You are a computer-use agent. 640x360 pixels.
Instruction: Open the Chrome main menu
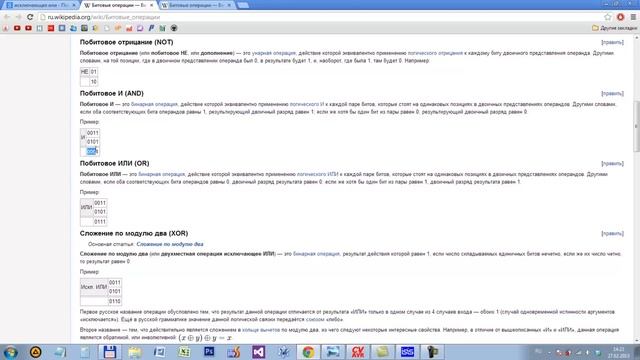(x=633, y=17)
